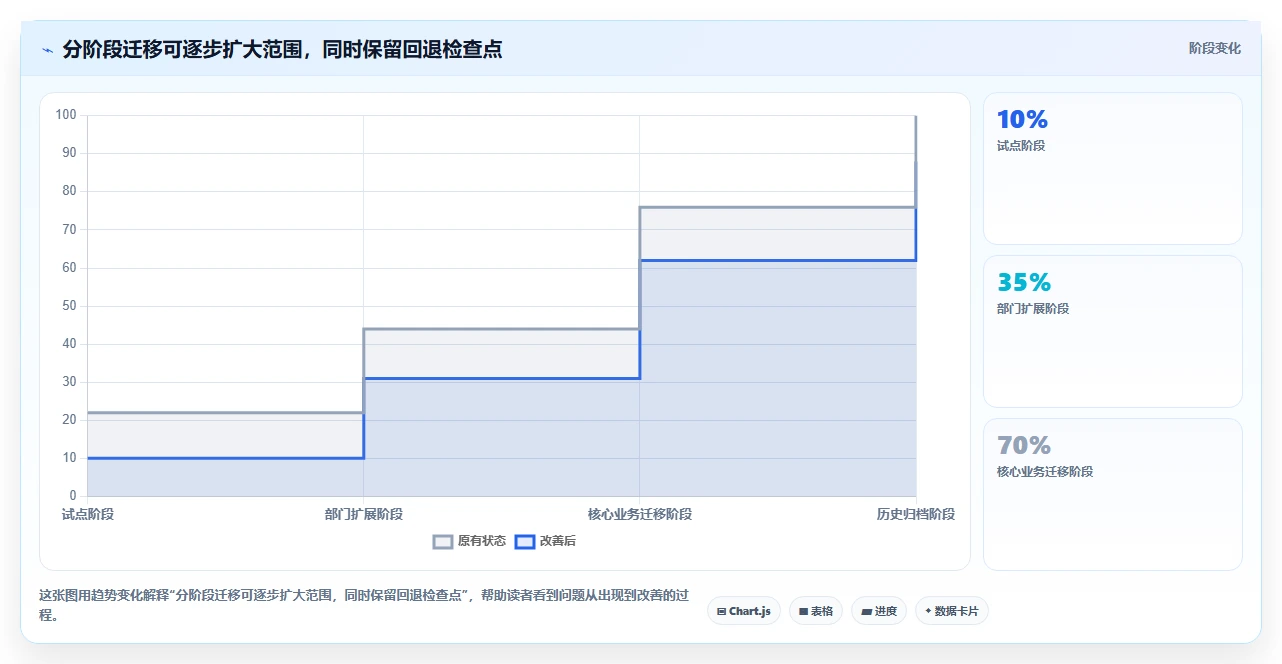Click the lightning icon beside the title

click(x=47, y=50)
